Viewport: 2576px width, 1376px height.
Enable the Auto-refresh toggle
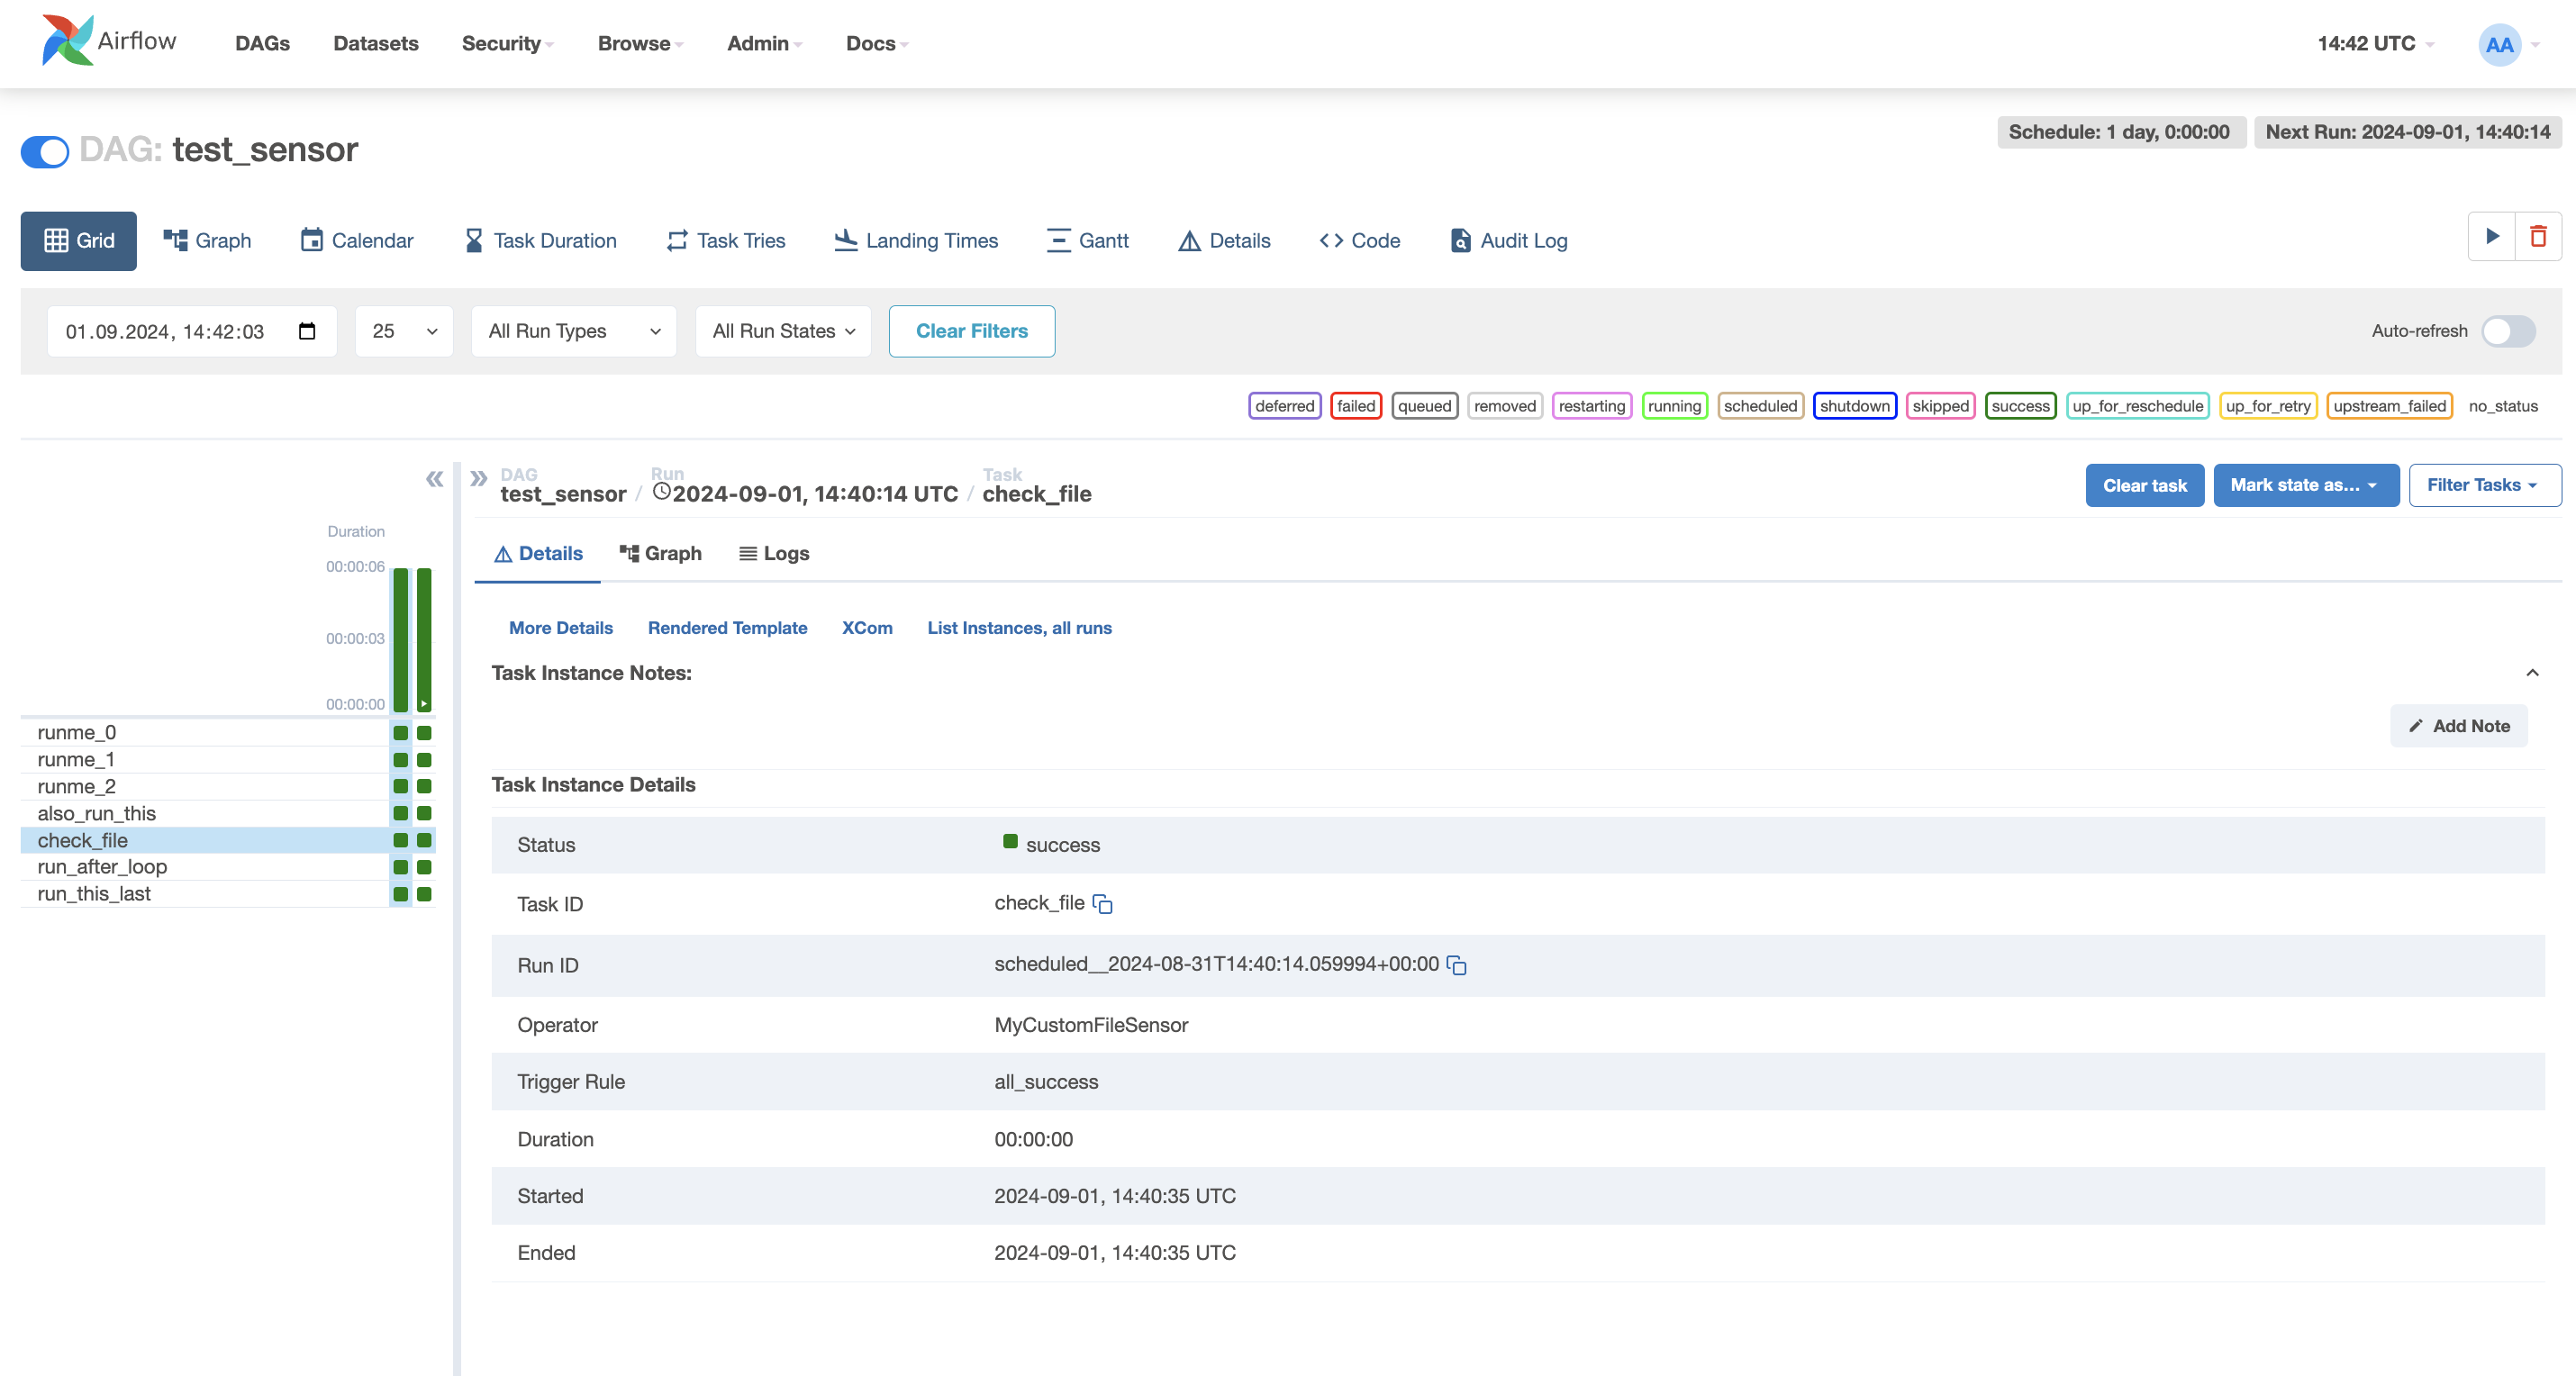click(2508, 331)
